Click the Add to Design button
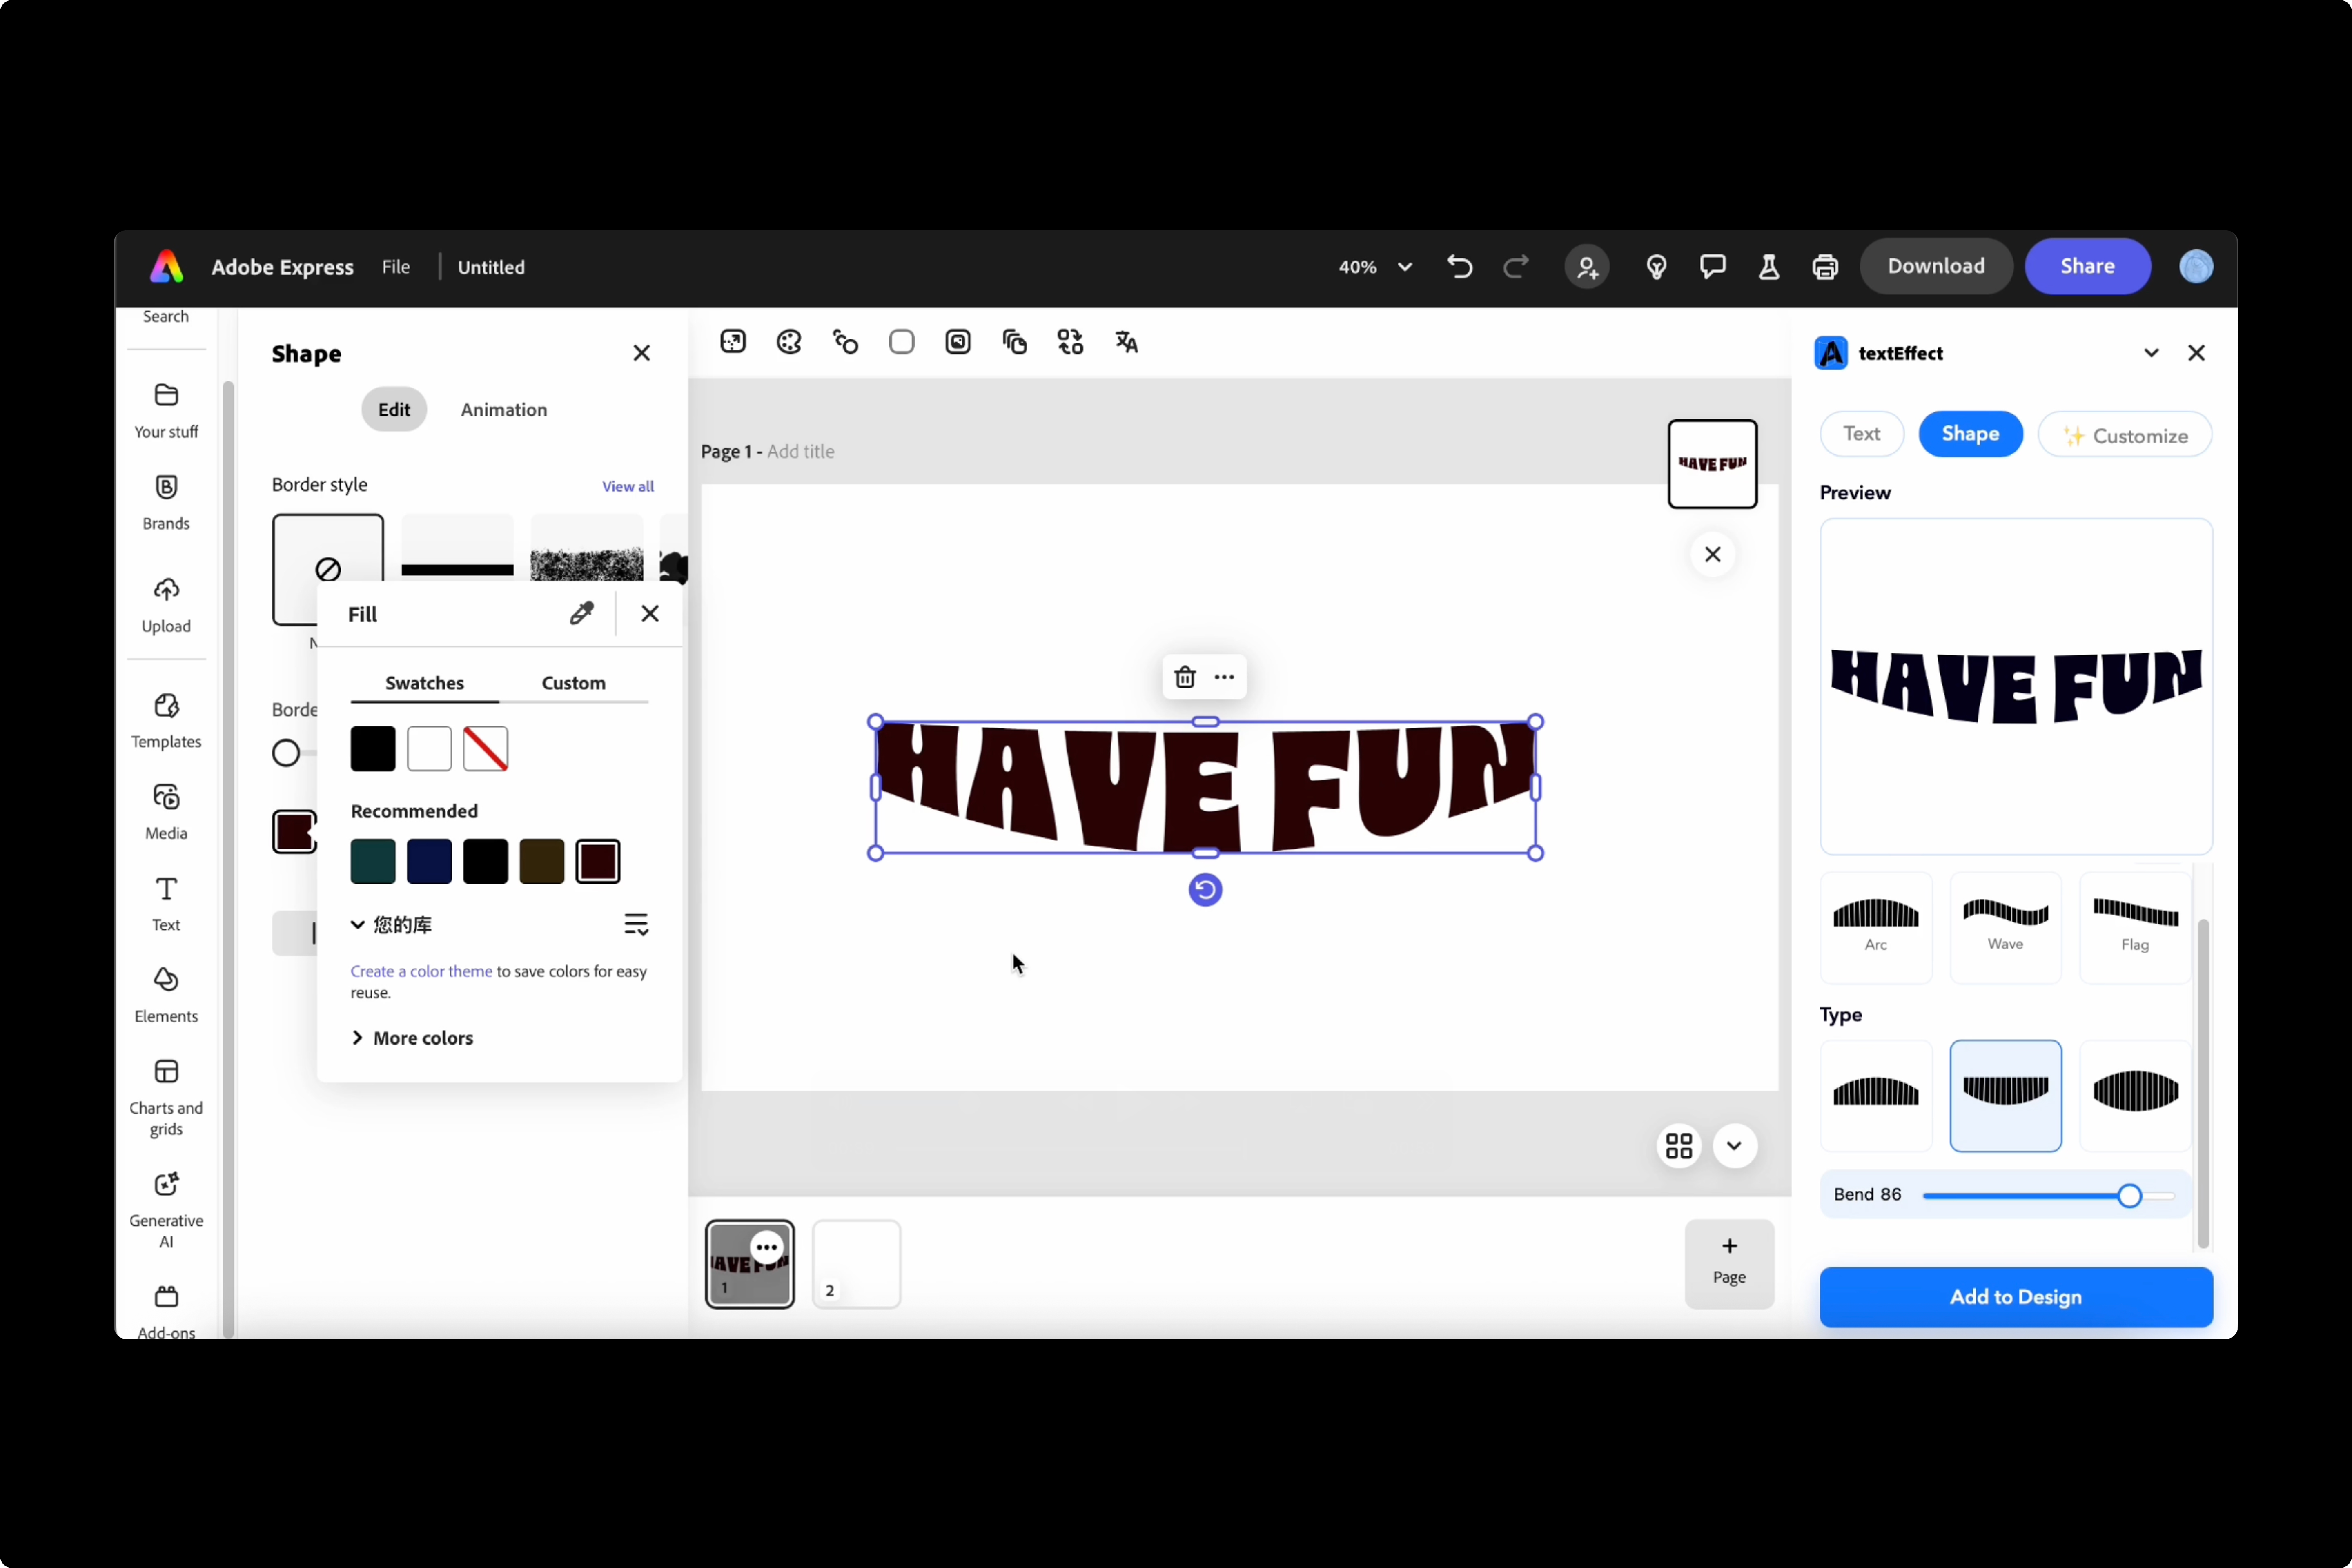This screenshot has width=2352, height=1568. tap(2015, 1297)
